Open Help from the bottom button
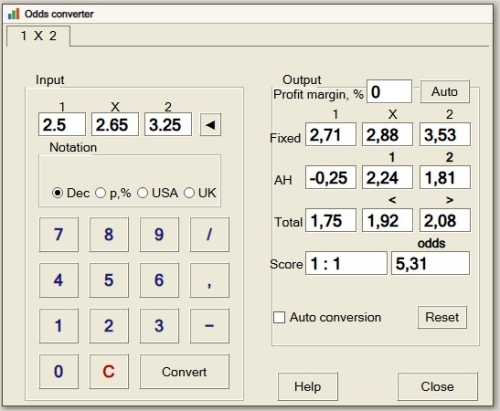The height and width of the screenshot is (411, 500). click(x=308, y=387)
